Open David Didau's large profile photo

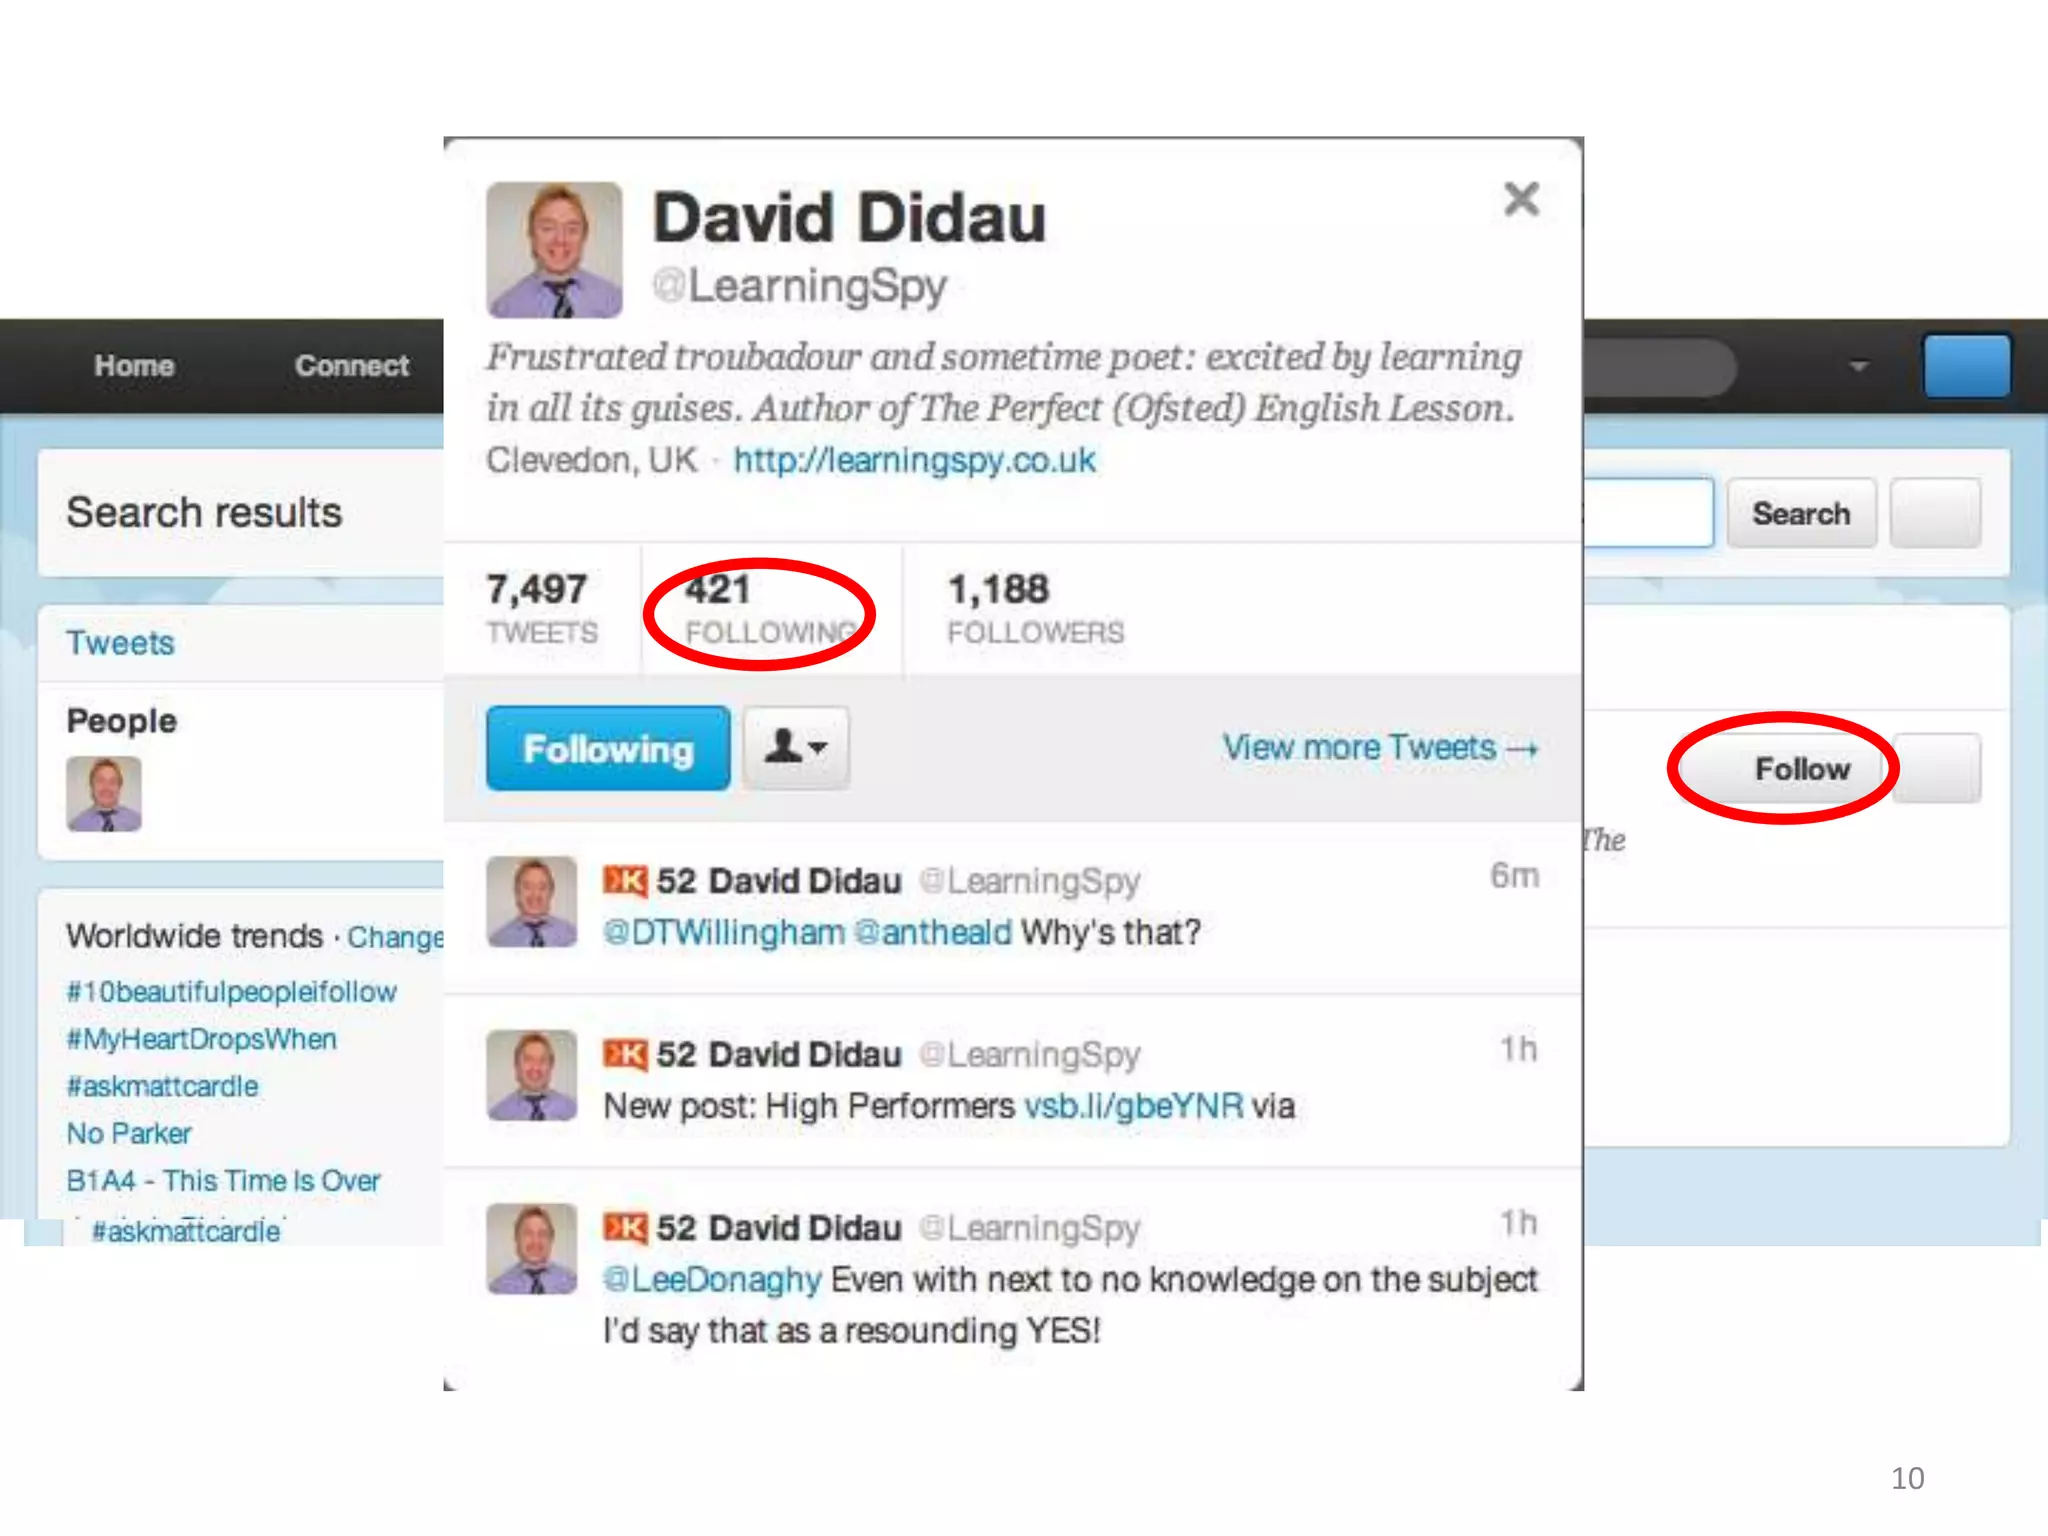[554, 250]
